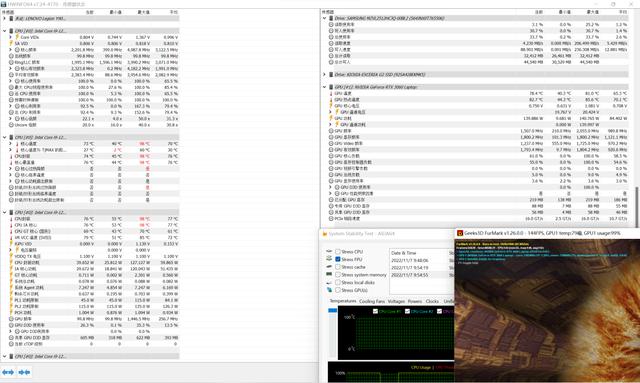Click the SAMSUNG drive chip icon
The height and width of the screenshot is (383, 640).
tap(331, 18)
